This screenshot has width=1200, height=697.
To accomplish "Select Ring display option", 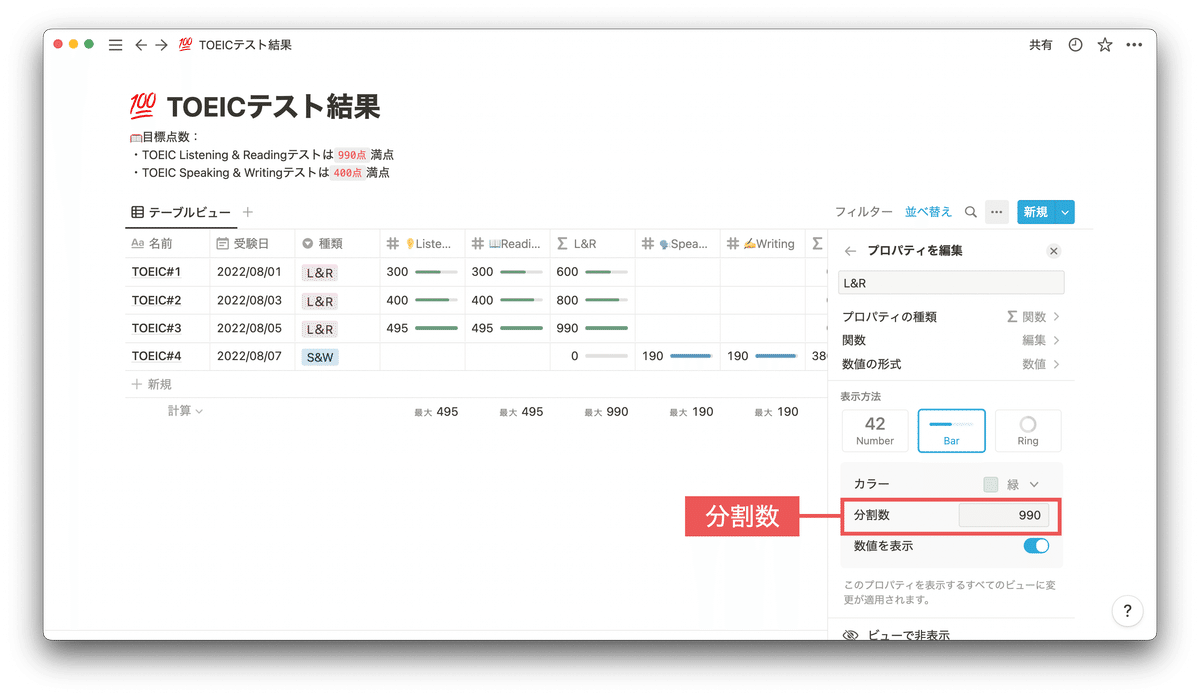I will click(x=1028, y=431).
